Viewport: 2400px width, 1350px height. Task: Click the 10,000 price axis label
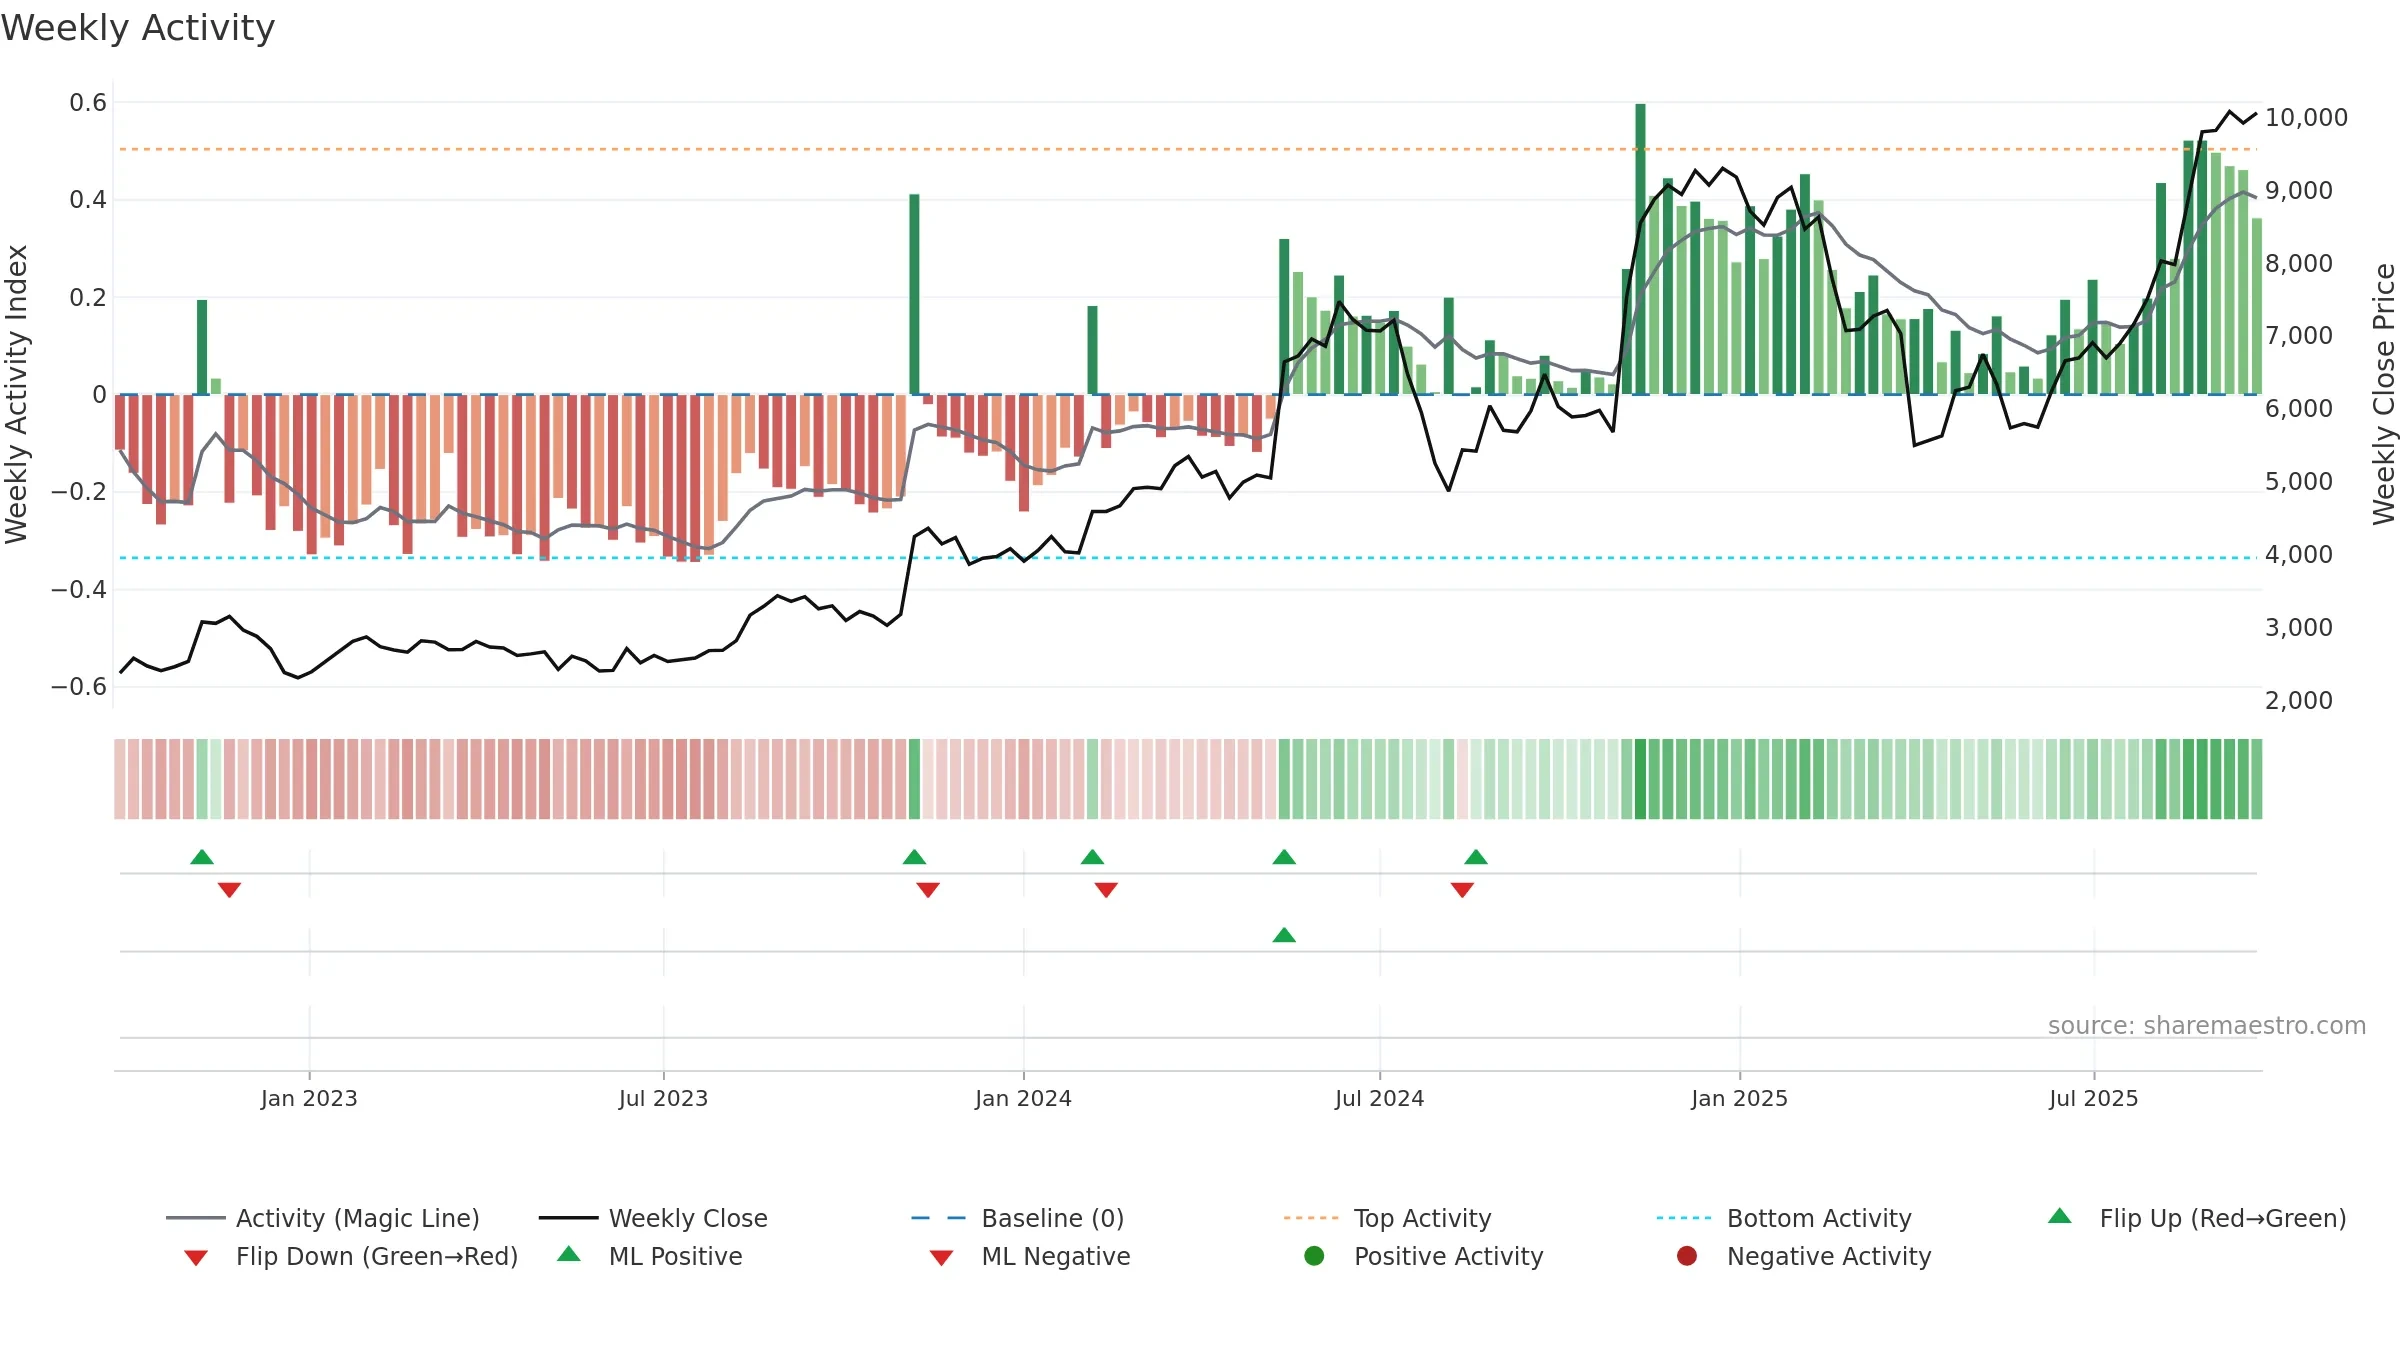tap(2306, 118)
